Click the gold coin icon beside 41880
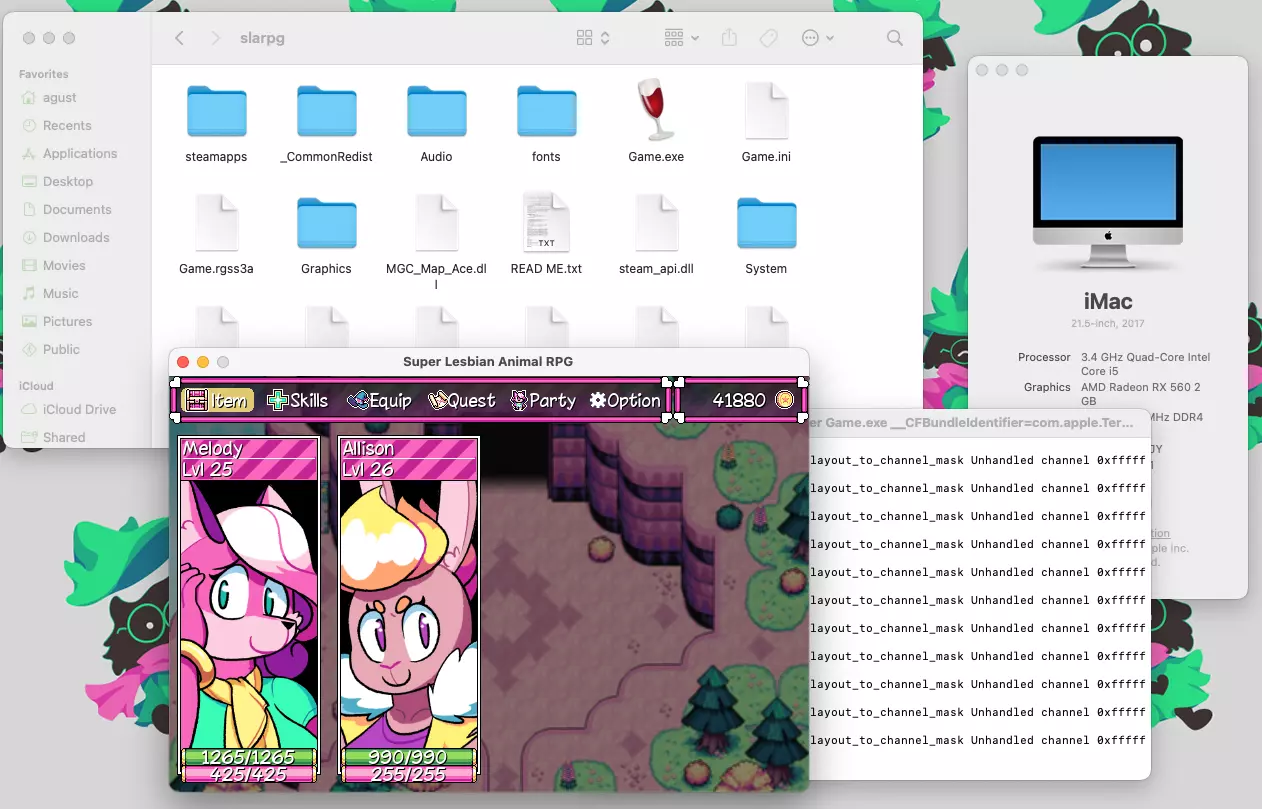The height and width of the screenshot is (809, 1262). click(785, 400)
